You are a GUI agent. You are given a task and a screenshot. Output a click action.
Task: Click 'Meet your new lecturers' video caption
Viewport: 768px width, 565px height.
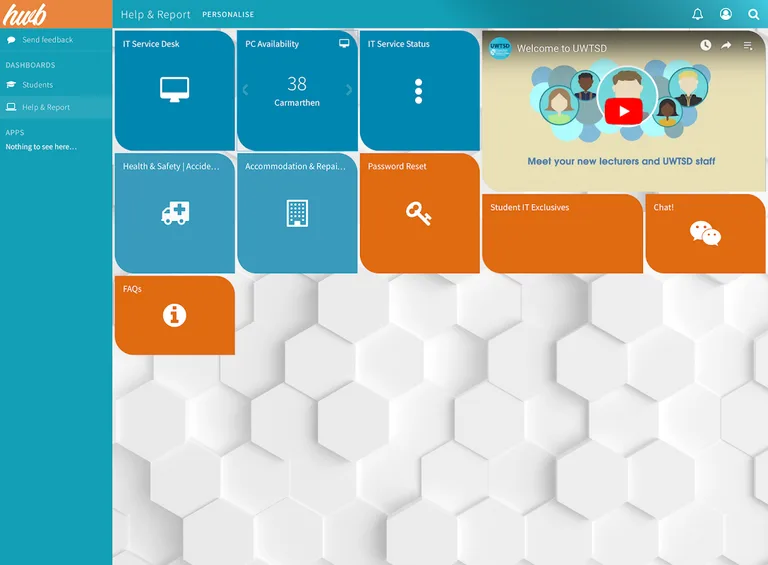(621, 161)
